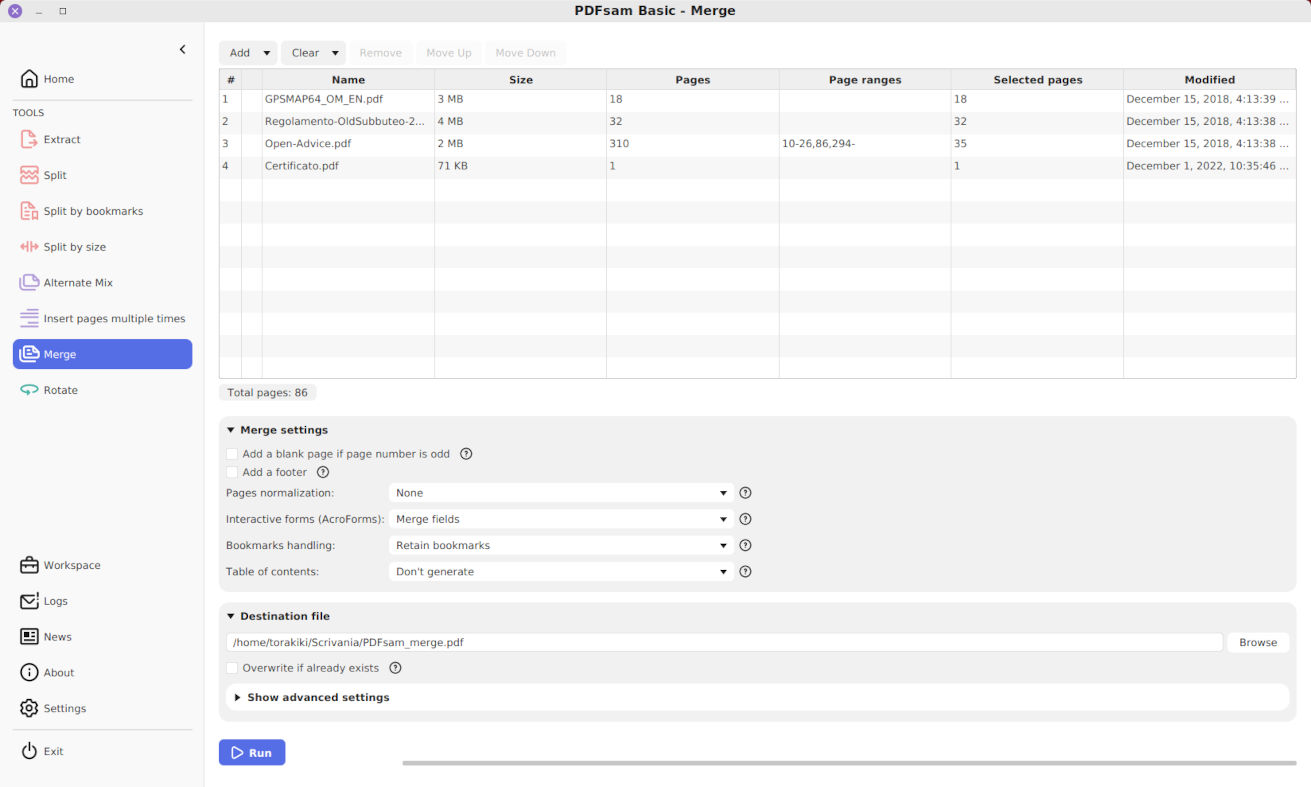Expand Show advanced settings
This screenshot has height=787, width=1311.
[x=319, y=697]
